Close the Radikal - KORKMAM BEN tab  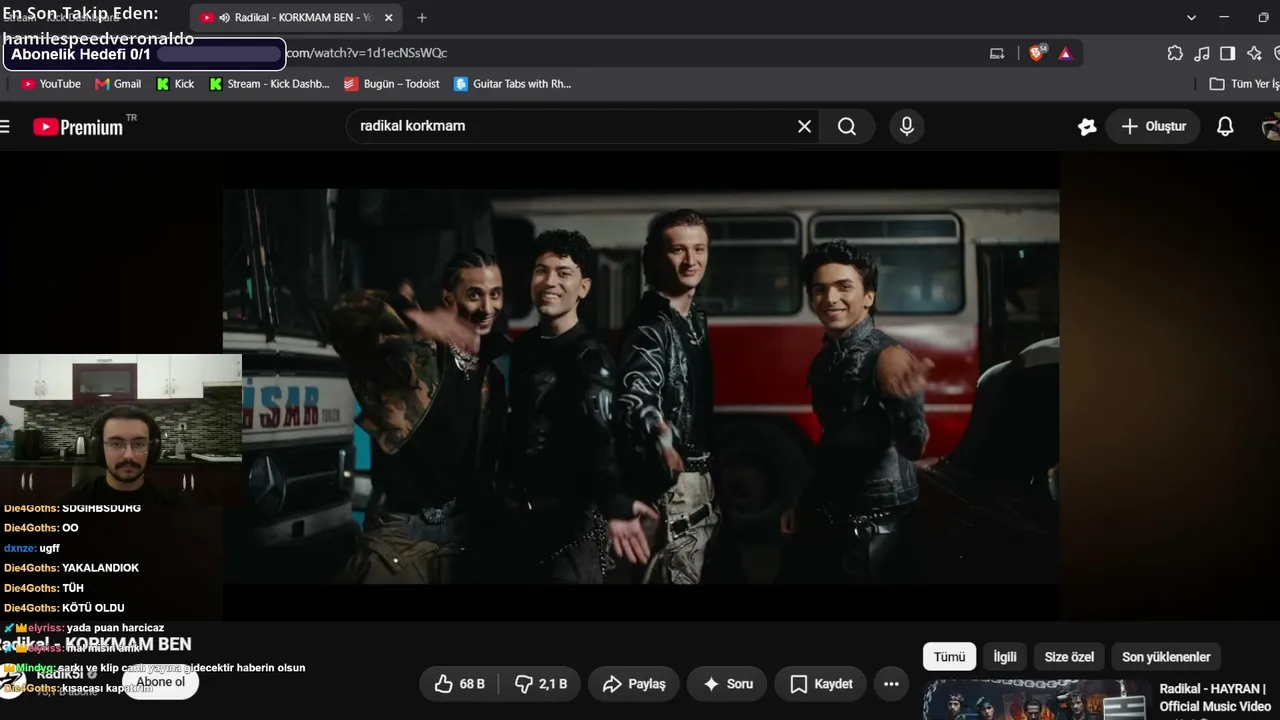click(389, 17)
